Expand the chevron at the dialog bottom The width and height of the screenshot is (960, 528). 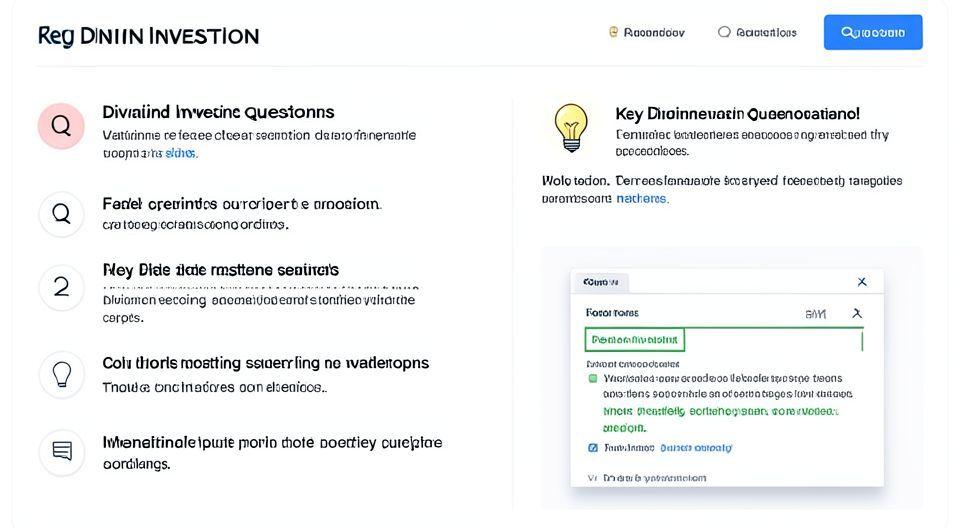coord(592,478)
